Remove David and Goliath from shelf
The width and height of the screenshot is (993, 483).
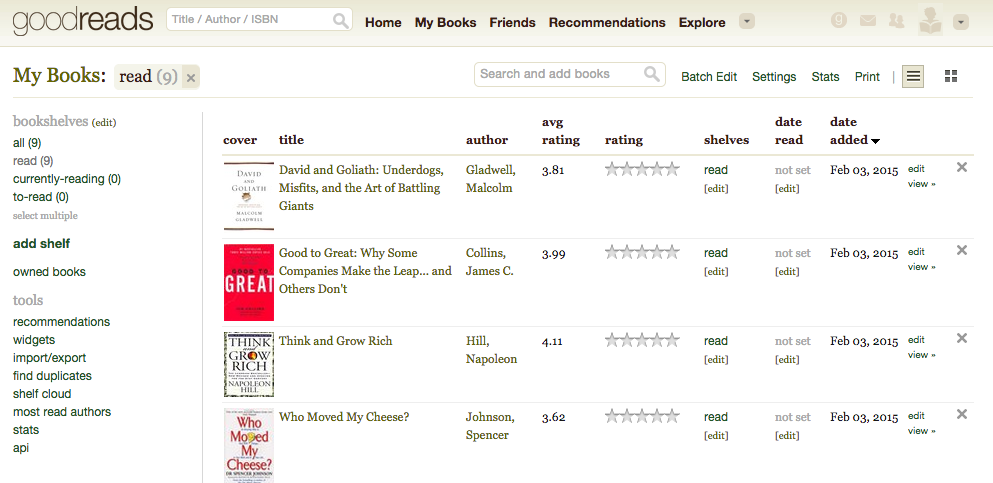coord(961,167)
